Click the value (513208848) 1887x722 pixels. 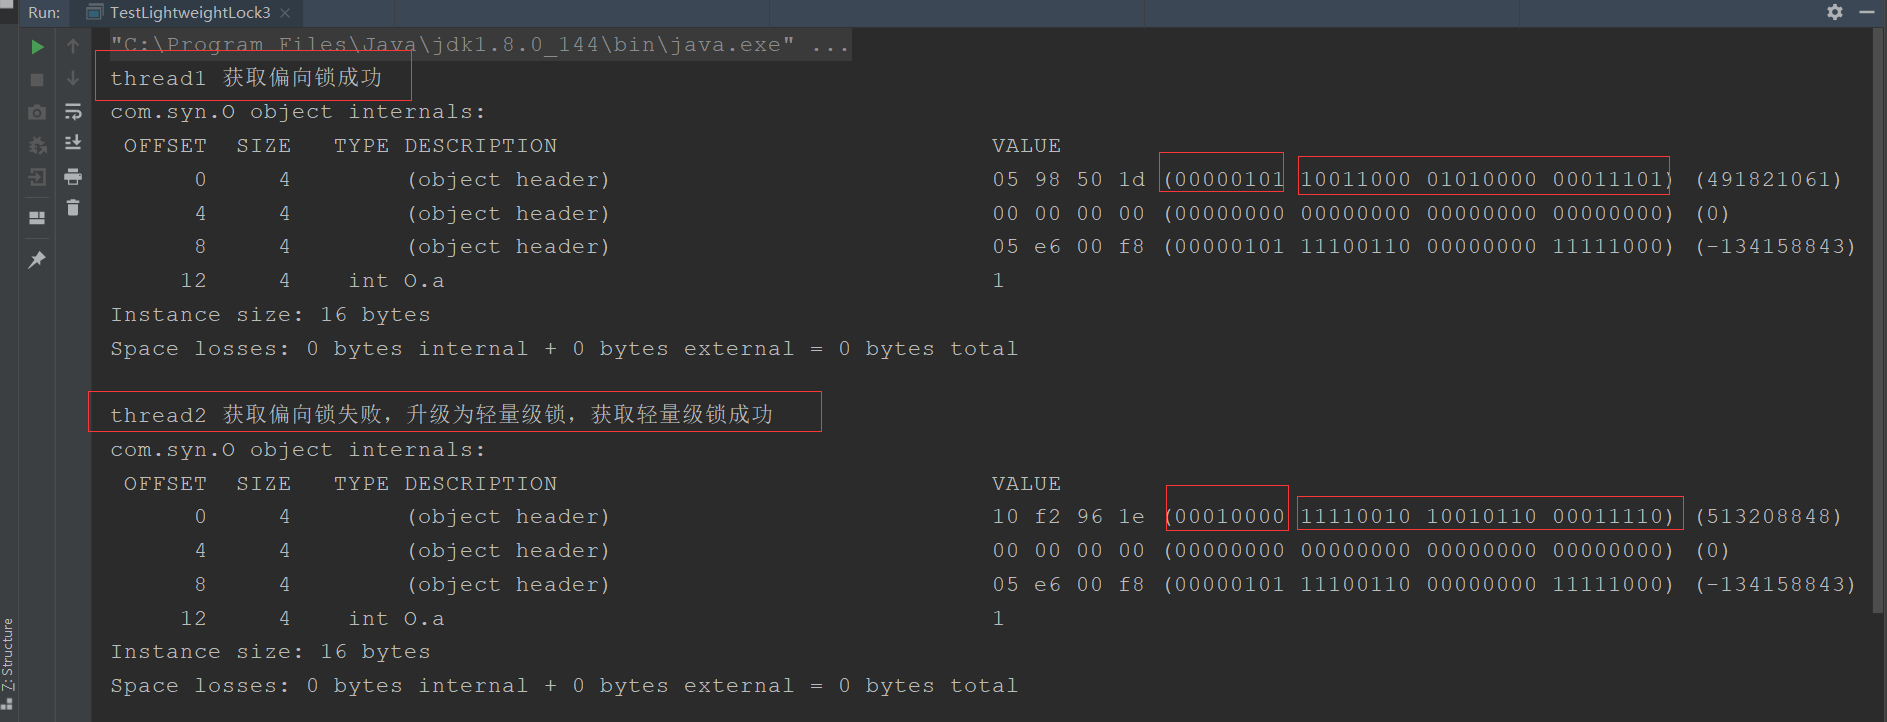(1769, 517)
